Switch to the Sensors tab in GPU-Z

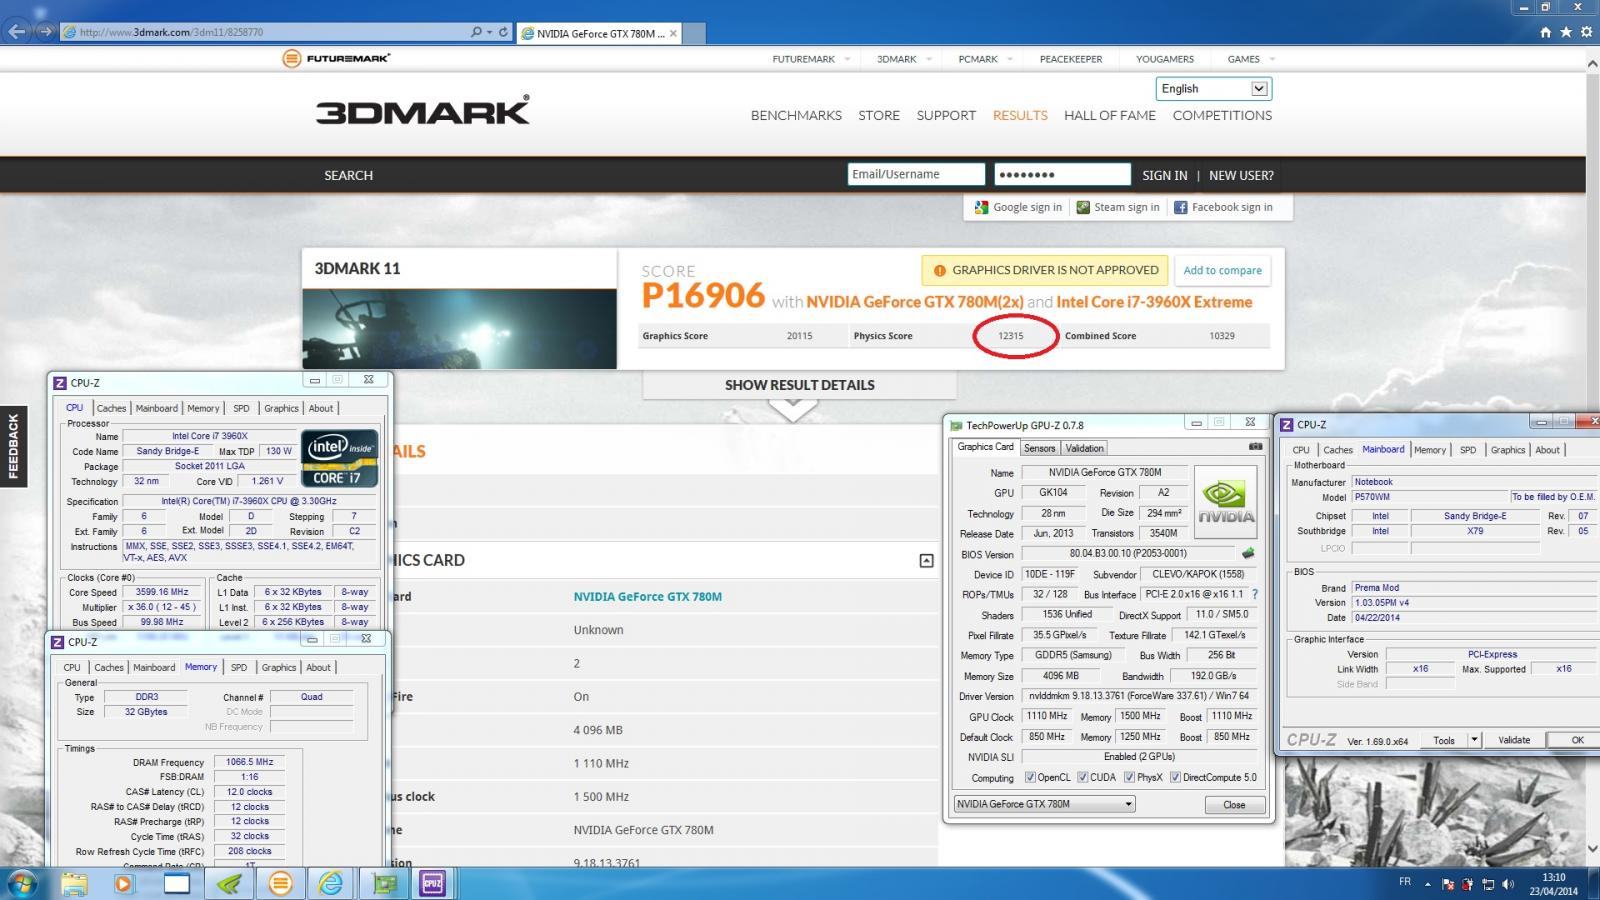pos(1039,448)
